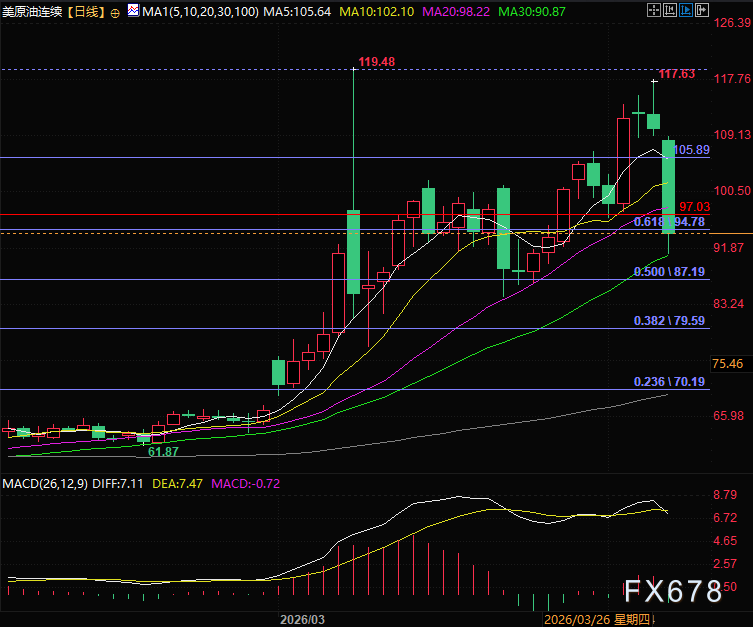
Task: Open the 日线 period selector
Action: (86, 12)
